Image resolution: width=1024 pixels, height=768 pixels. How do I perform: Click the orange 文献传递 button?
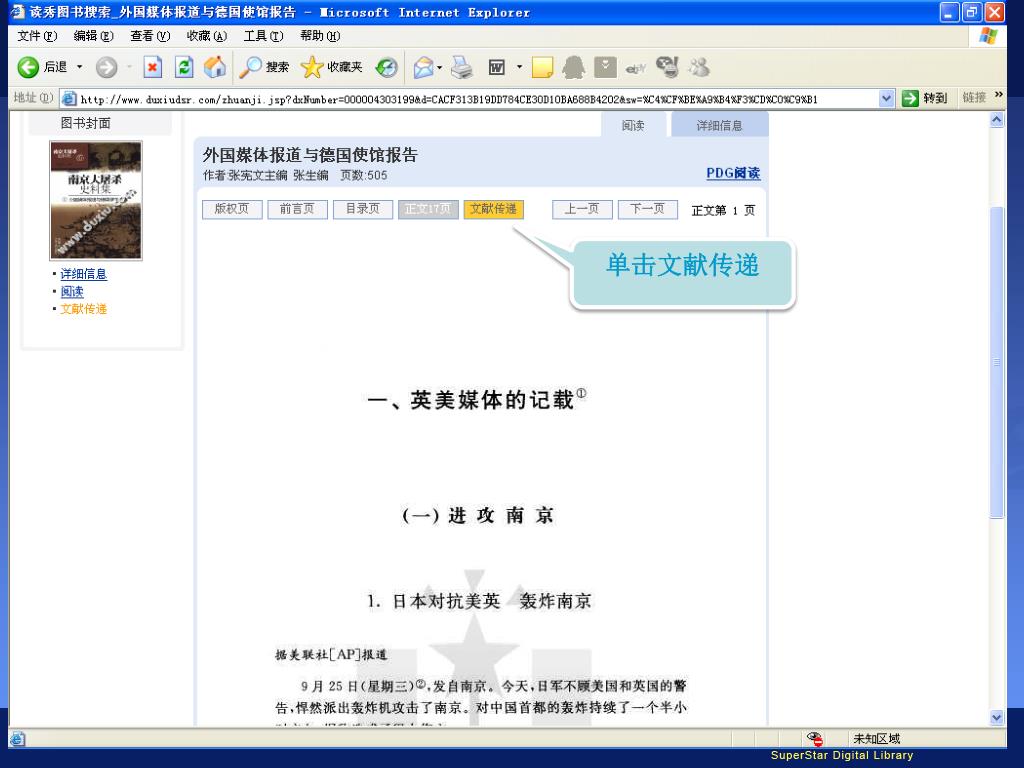pos(493,209)
